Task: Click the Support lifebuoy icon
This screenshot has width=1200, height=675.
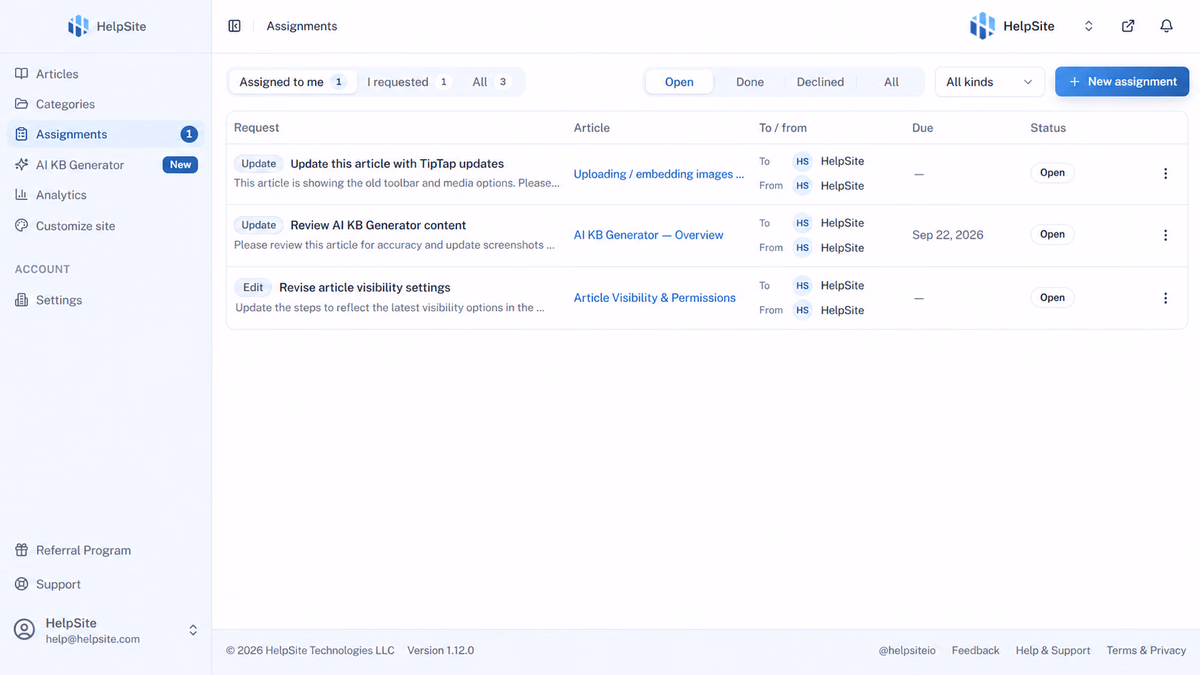Action: click(21, 584)
